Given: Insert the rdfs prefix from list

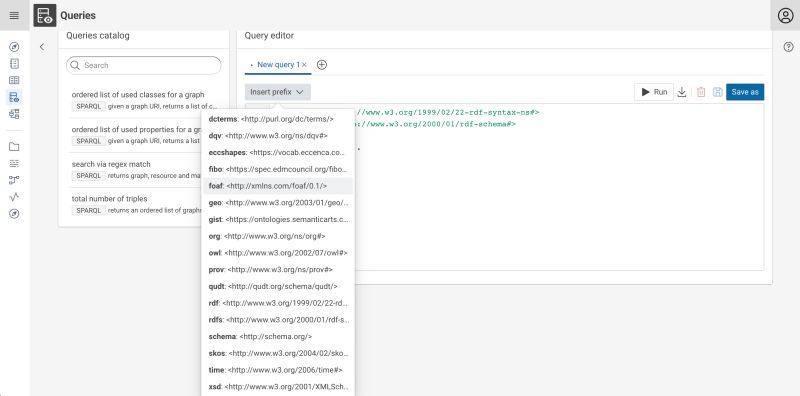Looking at the screenshot, I should (x=278, y=320).
